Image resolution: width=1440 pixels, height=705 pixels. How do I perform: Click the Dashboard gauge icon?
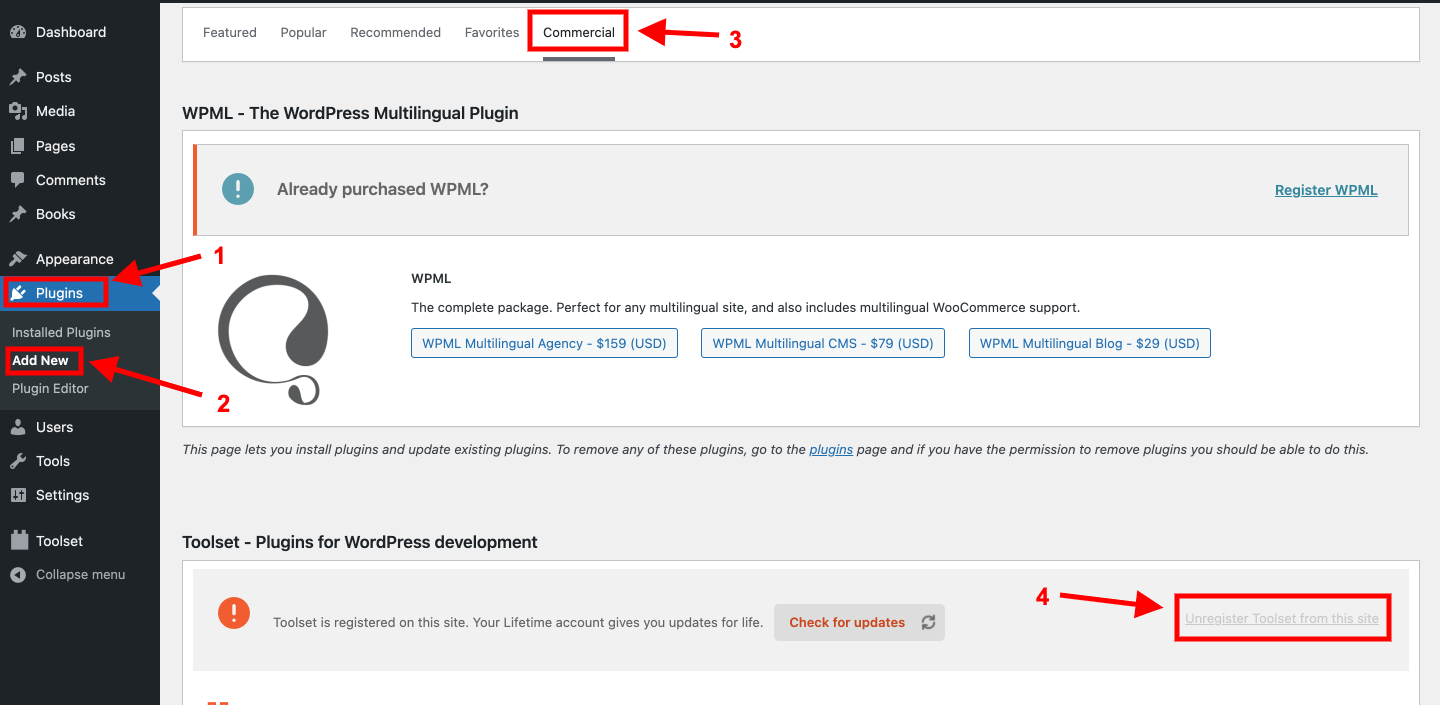18,32
